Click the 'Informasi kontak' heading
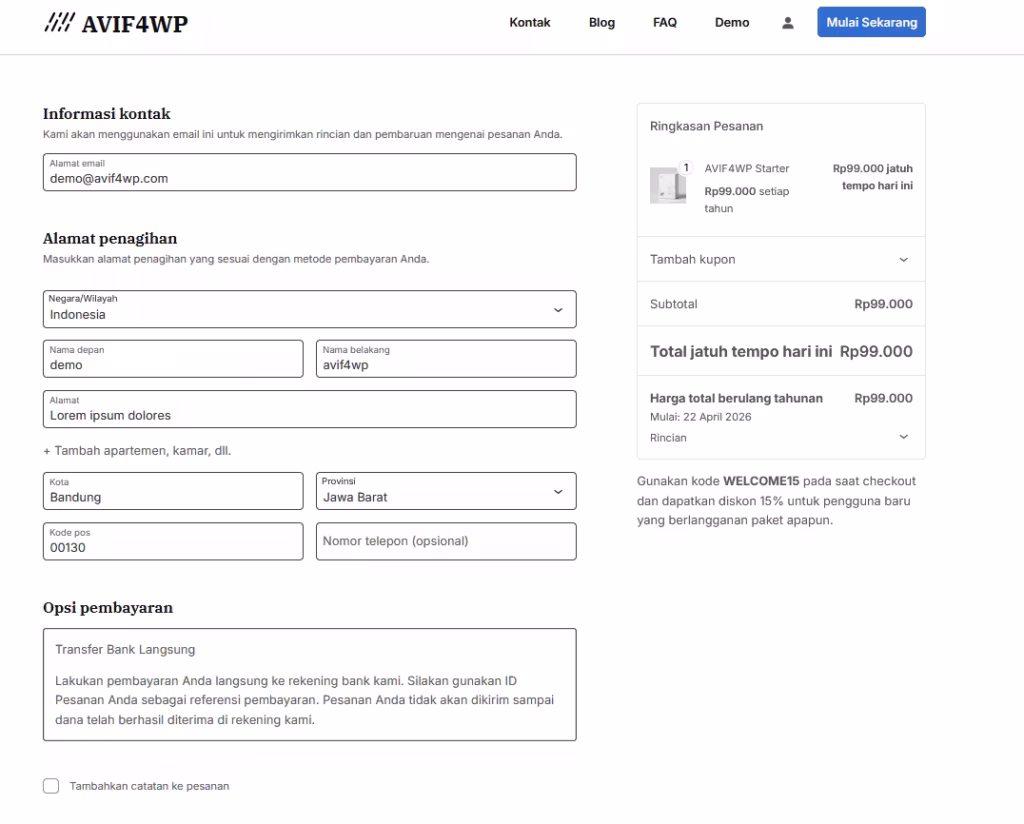1024x824 pixels. coord(106,114)
